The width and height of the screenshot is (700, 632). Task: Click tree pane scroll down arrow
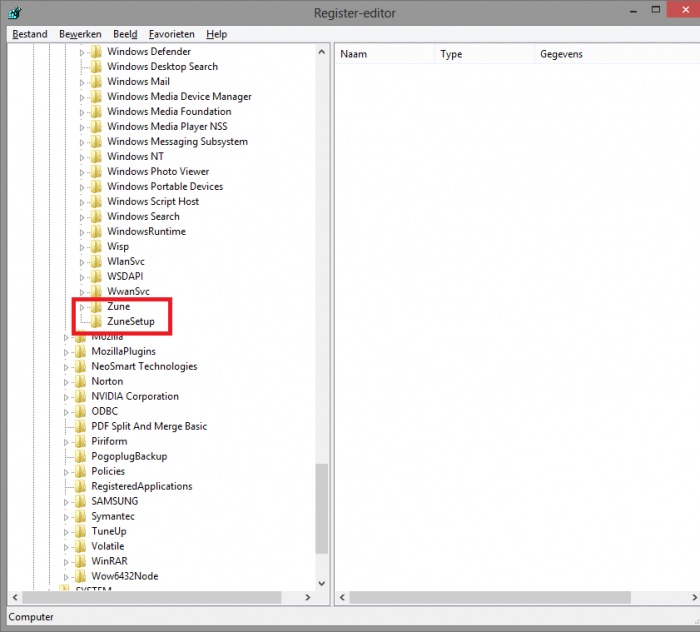click(321, 583)
